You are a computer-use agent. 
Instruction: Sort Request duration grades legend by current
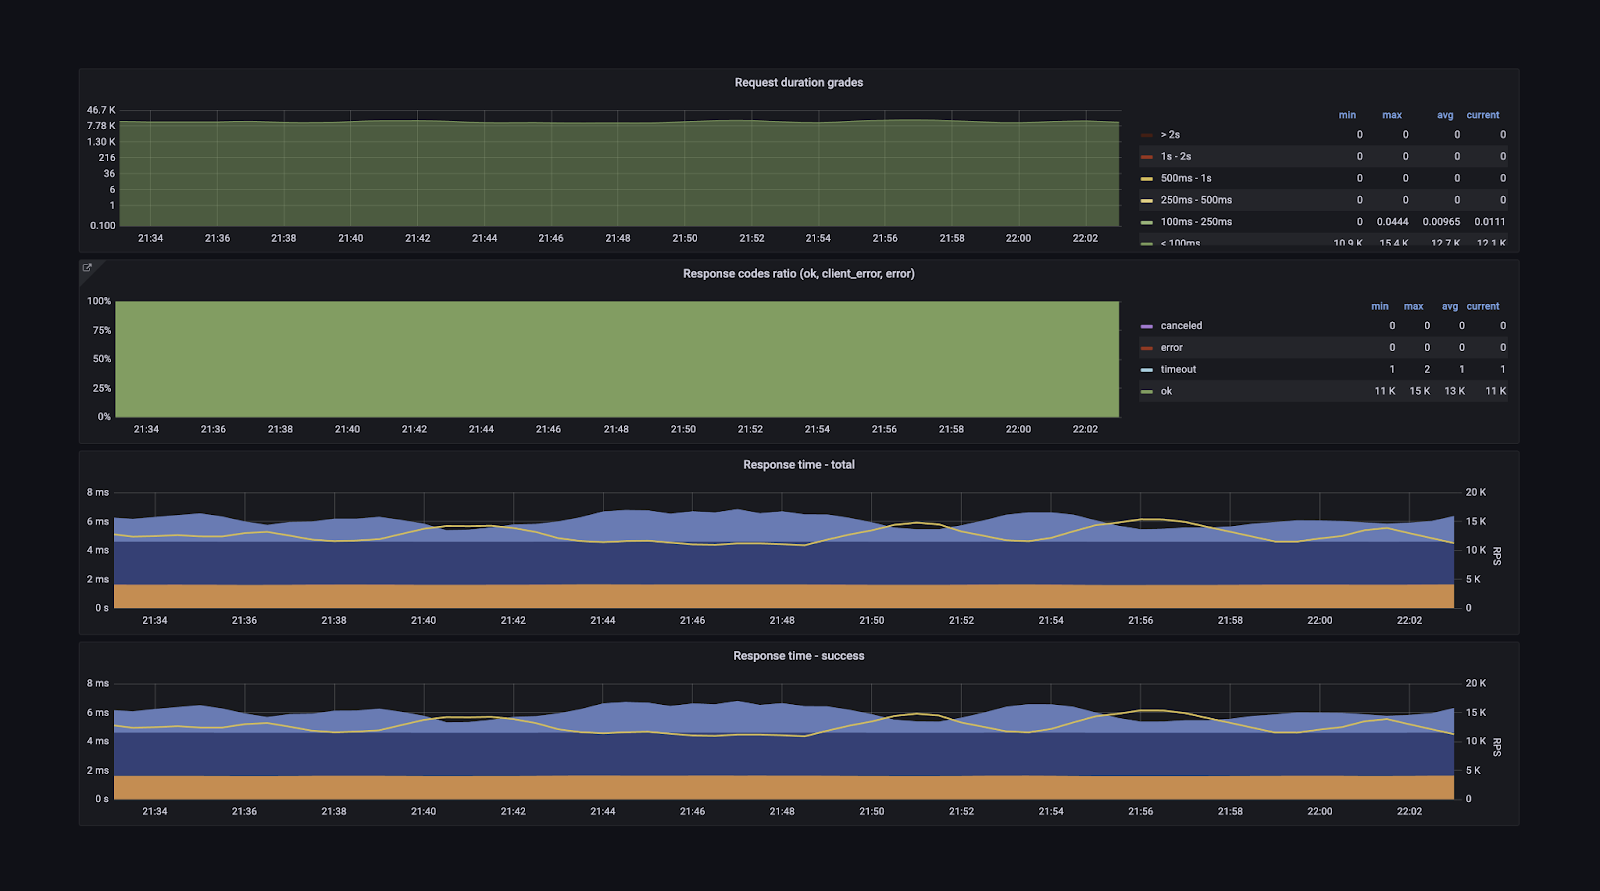coord(1483,115)
